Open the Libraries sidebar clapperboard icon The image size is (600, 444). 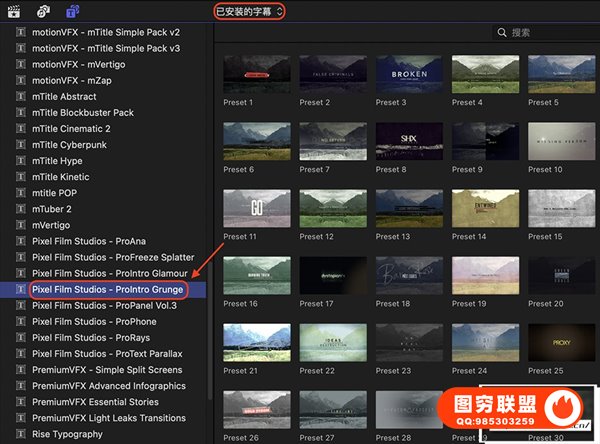(x=14, y=11)
